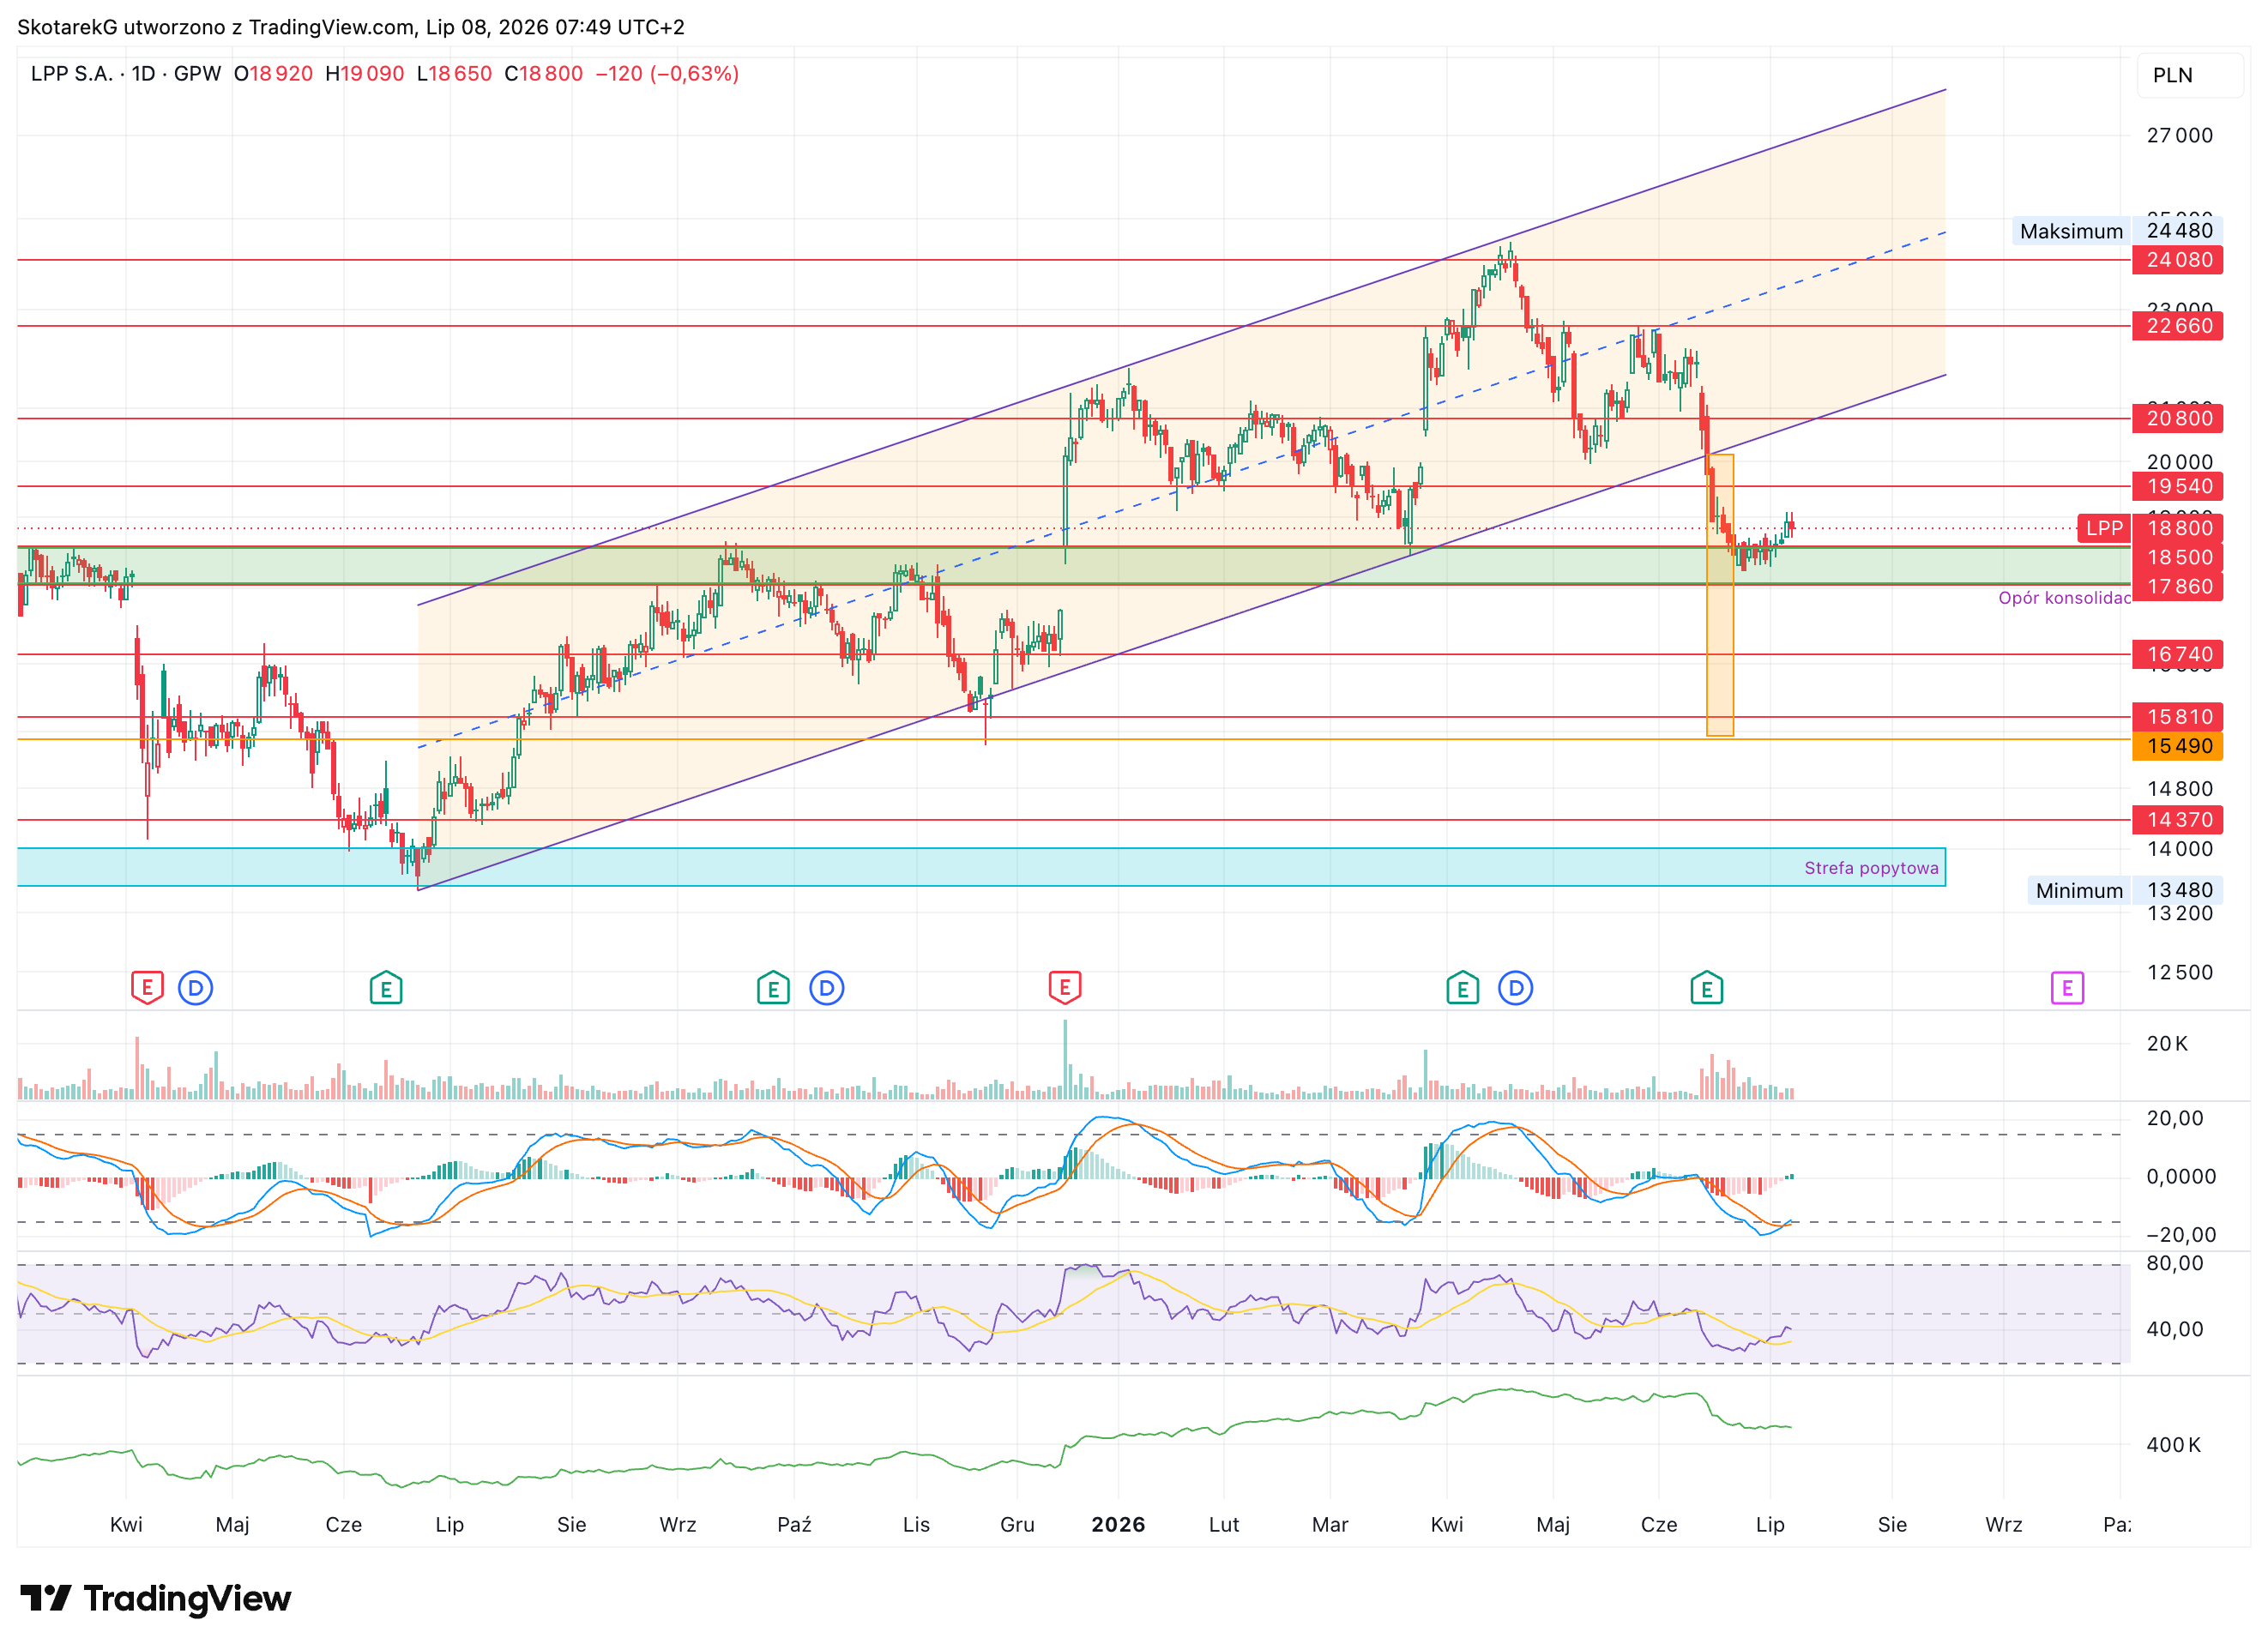The image size is (2268, 1650).
Task: Click the 20 K volume axis value
Action: tap(2167, 1043)
